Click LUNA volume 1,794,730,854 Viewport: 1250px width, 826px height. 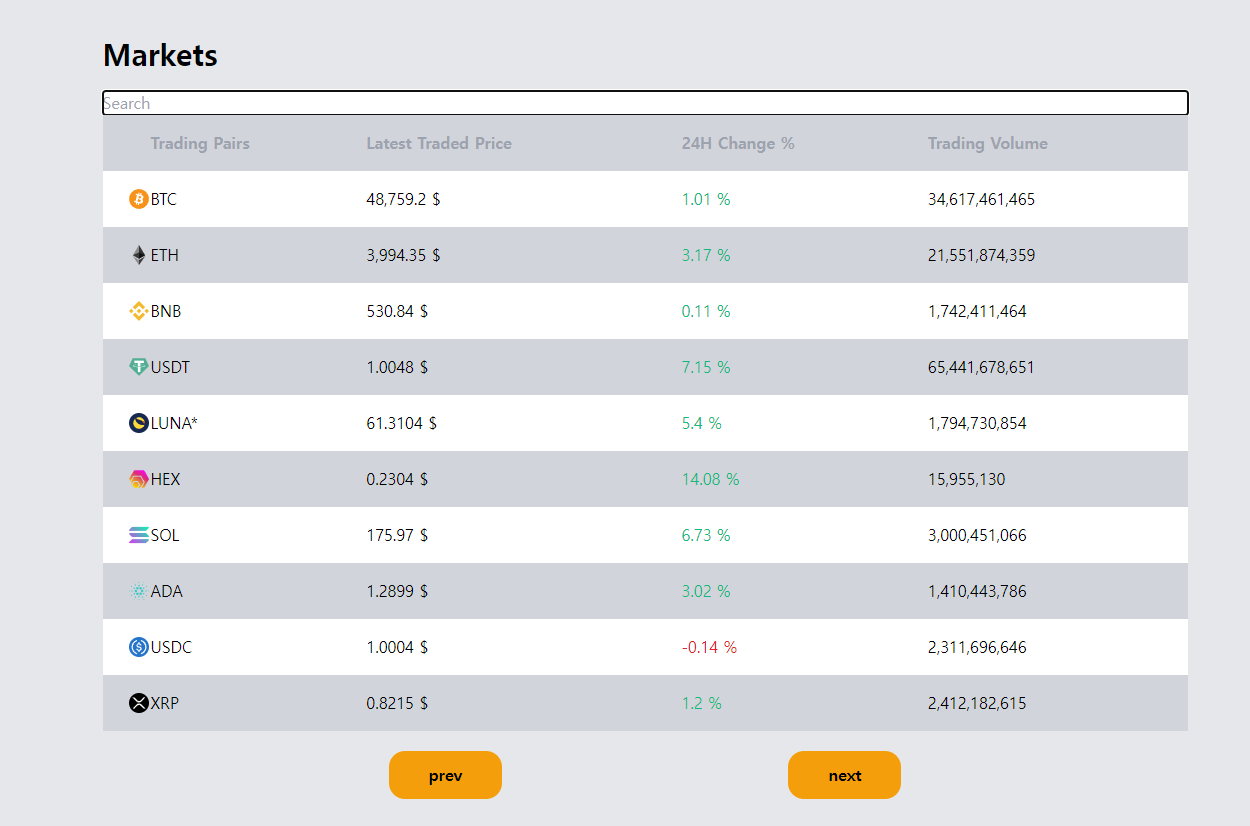[x=977, y=423]
